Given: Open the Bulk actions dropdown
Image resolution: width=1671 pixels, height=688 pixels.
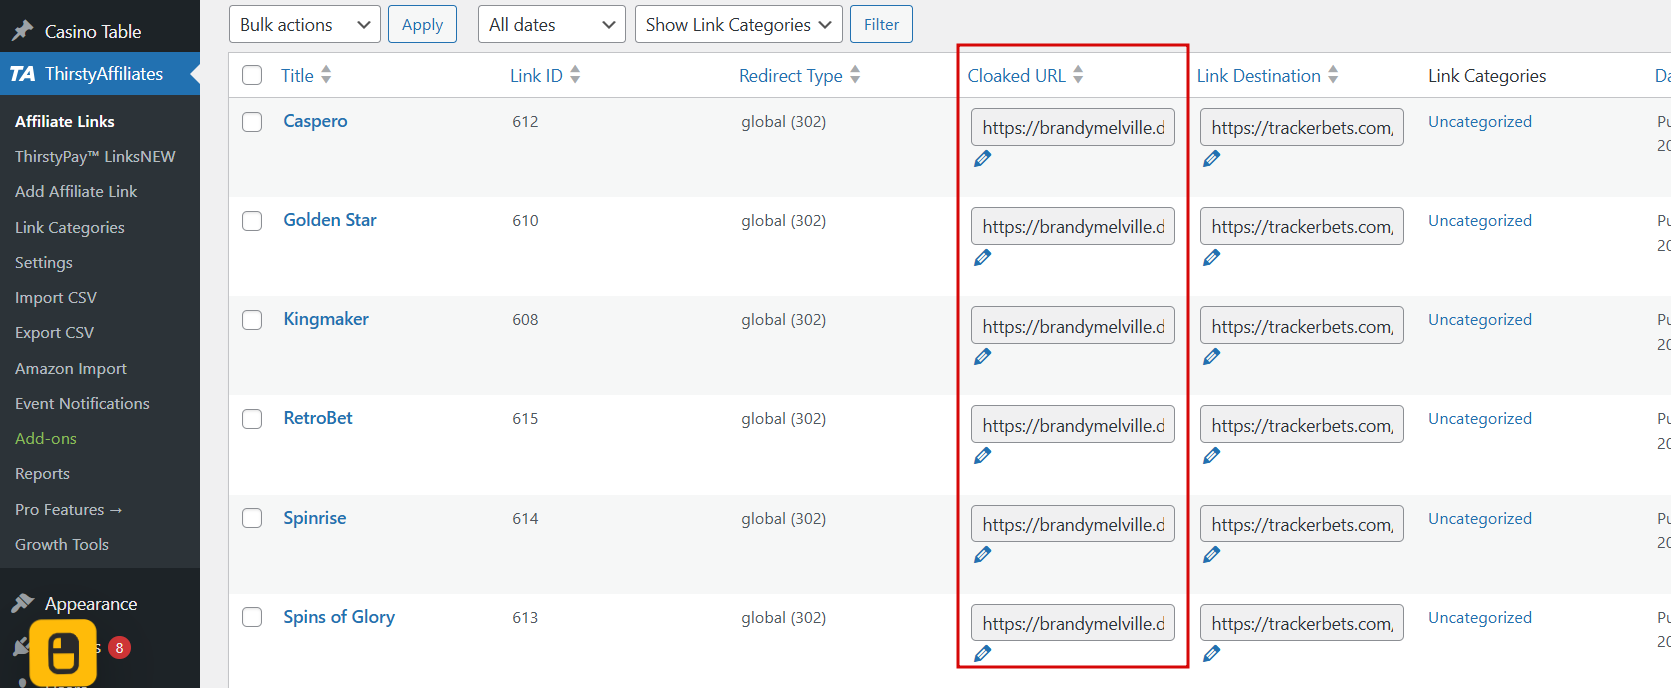Looking at the screenshot, I should 305,24.
